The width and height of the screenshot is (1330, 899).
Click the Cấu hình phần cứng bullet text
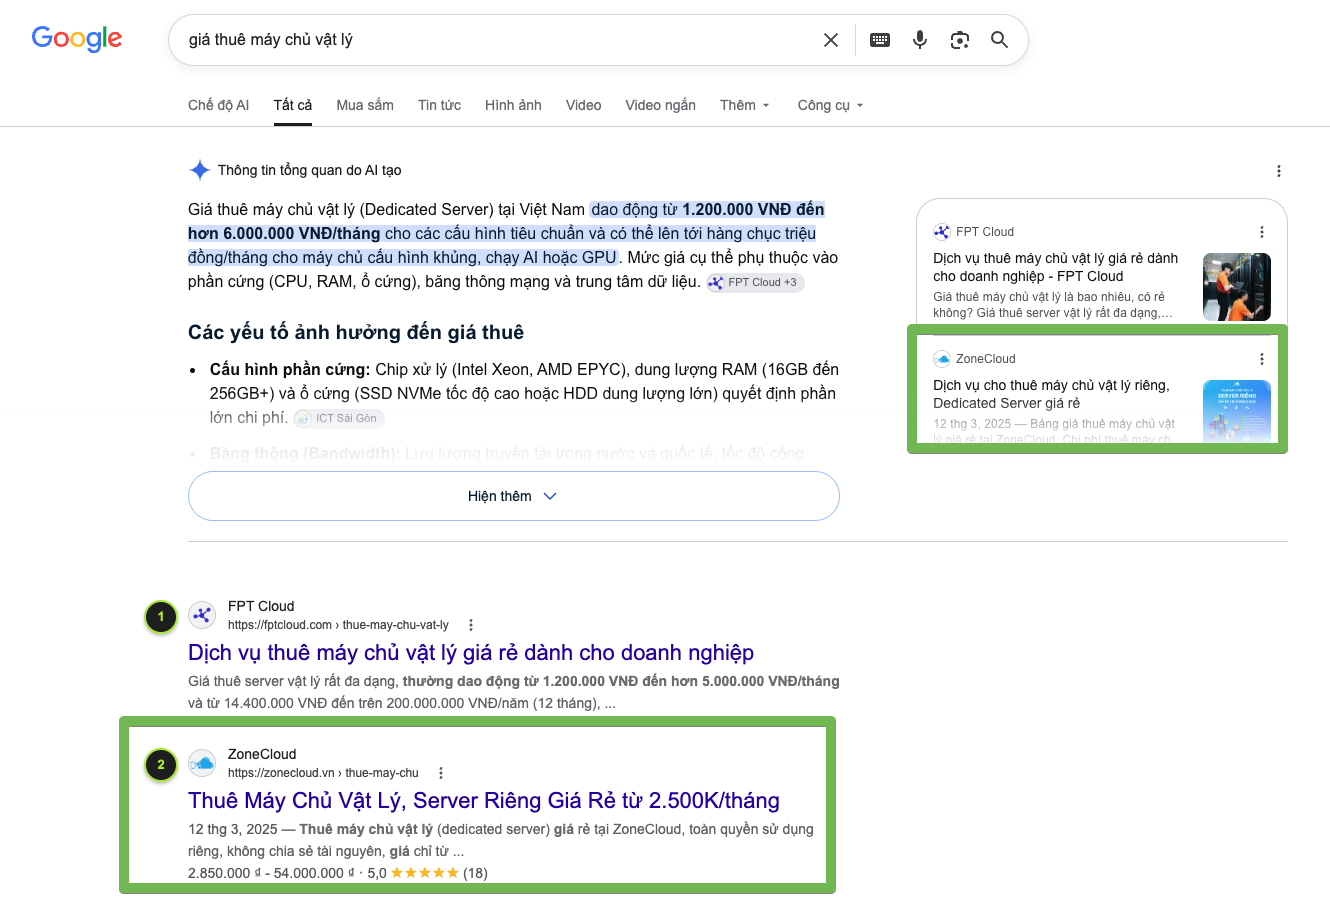coord(290,369)
